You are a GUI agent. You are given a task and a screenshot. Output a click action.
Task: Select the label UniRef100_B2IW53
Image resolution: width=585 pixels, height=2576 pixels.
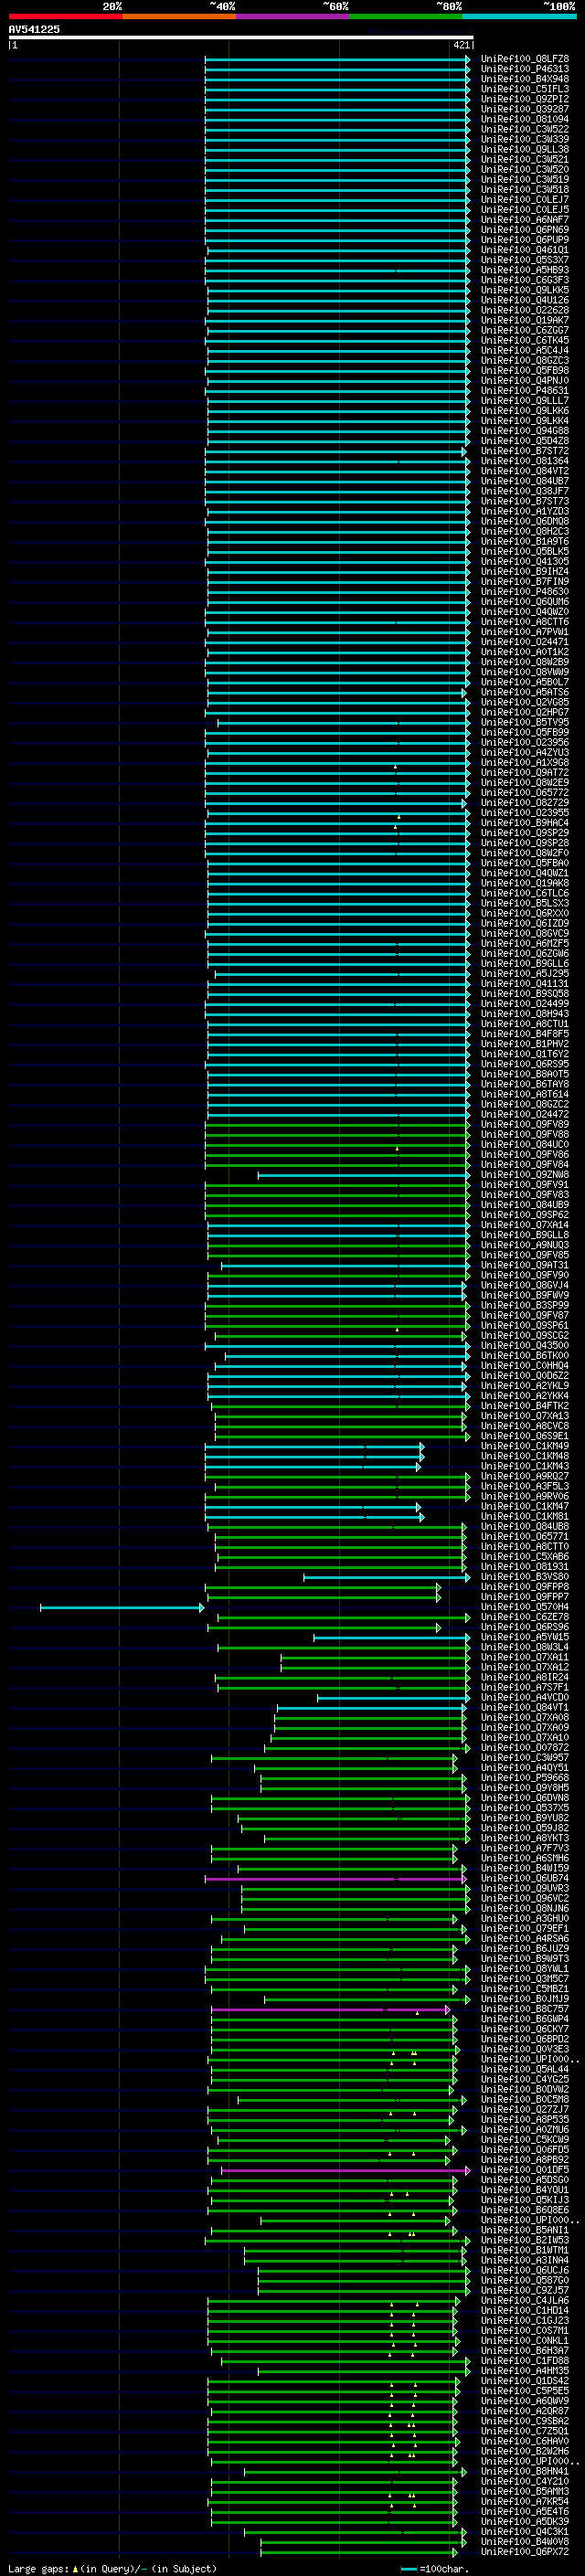click(x=525, y=2240)
